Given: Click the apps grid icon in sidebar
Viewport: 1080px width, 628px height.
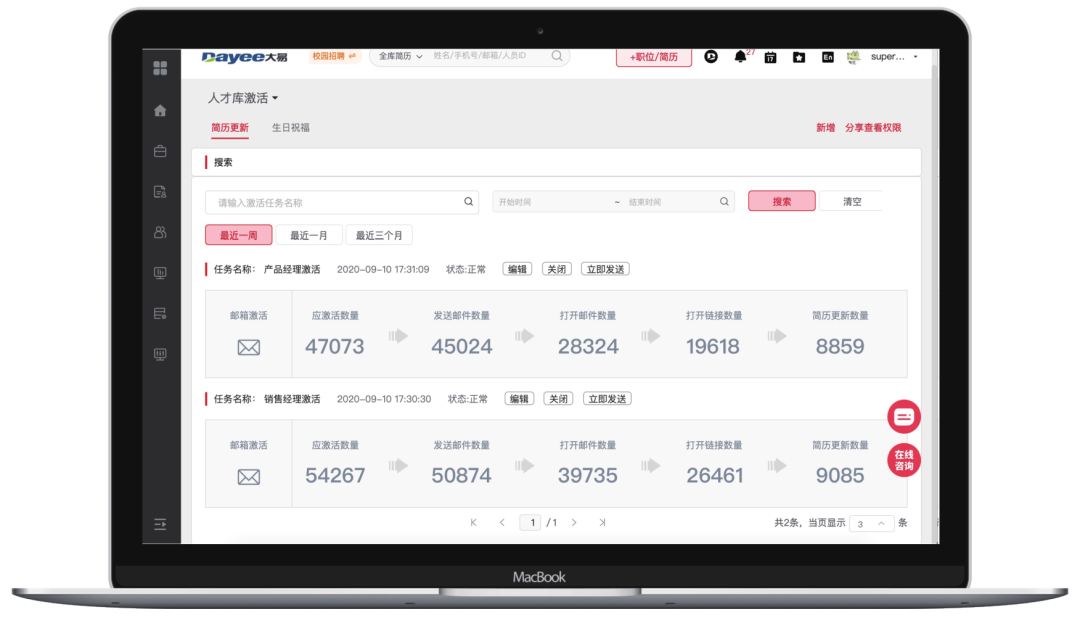Looking at the screenshot, I should pos(160,69).
